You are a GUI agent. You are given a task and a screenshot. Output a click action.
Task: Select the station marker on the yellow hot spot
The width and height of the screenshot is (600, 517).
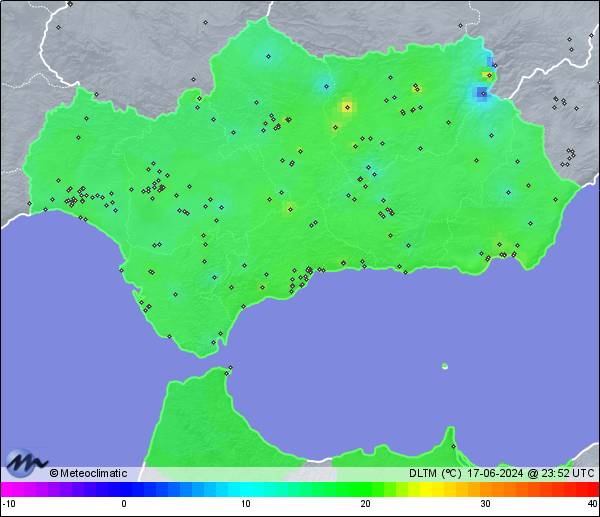click(347, 106)
